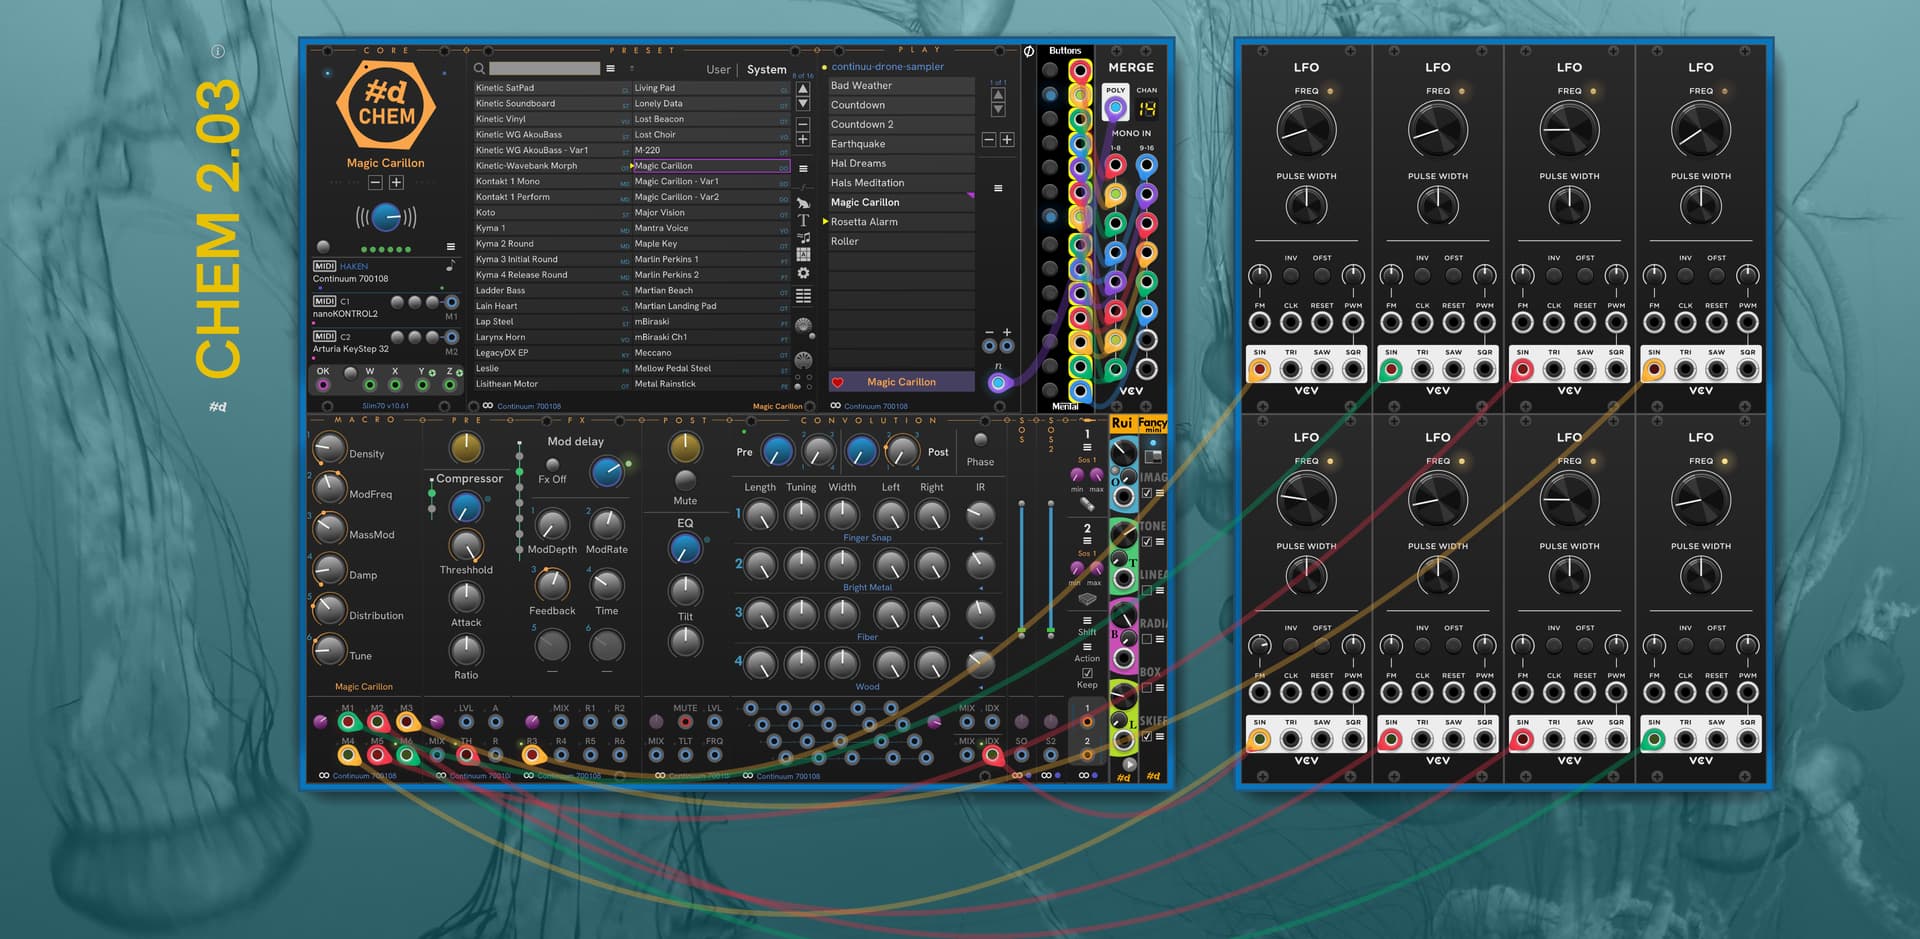Toggle the TONE checkbox
The width and height of the screenshot is (1920, 939).
click(x=1147, y=542)
